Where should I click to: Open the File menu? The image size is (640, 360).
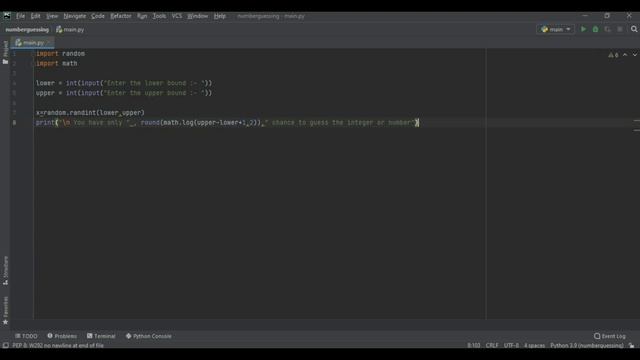(x=20, y=16)
